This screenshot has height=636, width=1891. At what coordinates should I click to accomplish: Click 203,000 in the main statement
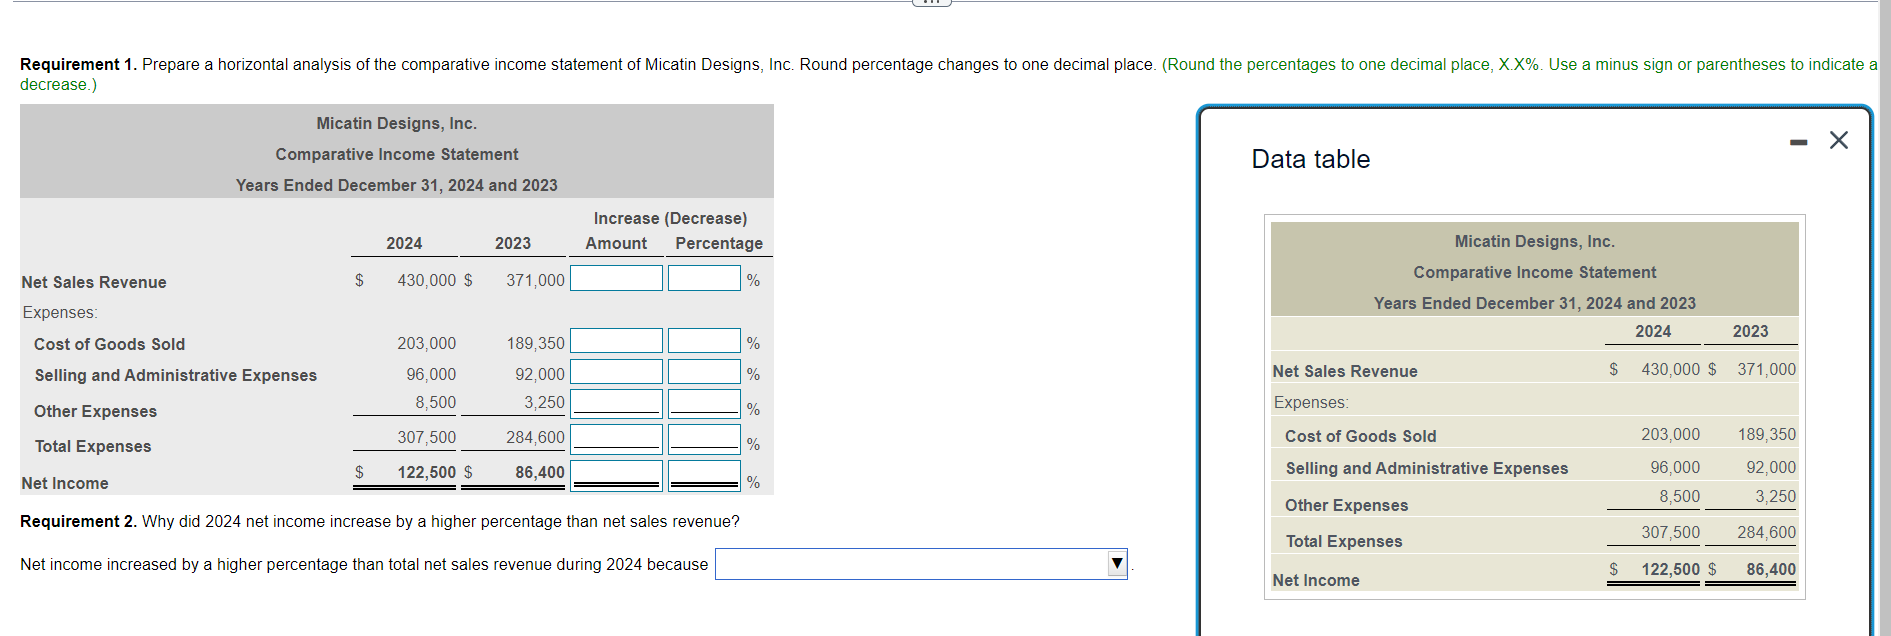[426, 343]
